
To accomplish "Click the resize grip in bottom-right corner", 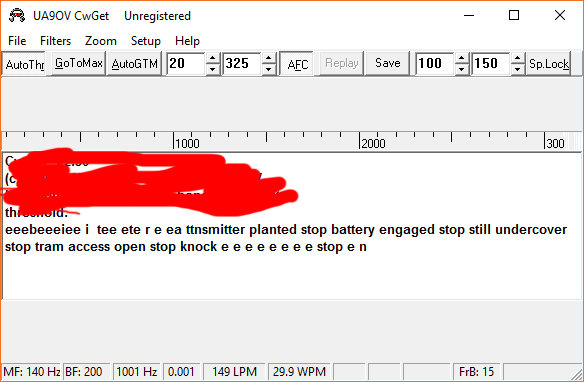I will coord(577,375).
